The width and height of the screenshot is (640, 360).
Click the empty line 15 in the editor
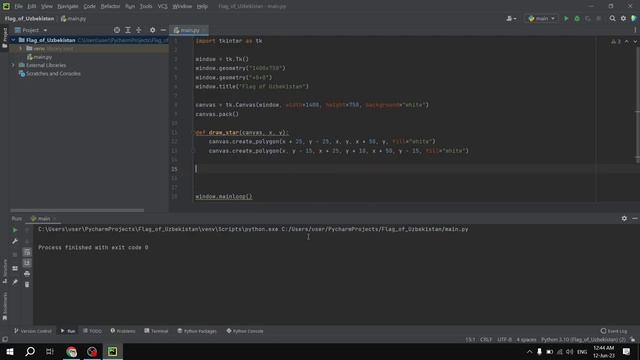[394, 169]
